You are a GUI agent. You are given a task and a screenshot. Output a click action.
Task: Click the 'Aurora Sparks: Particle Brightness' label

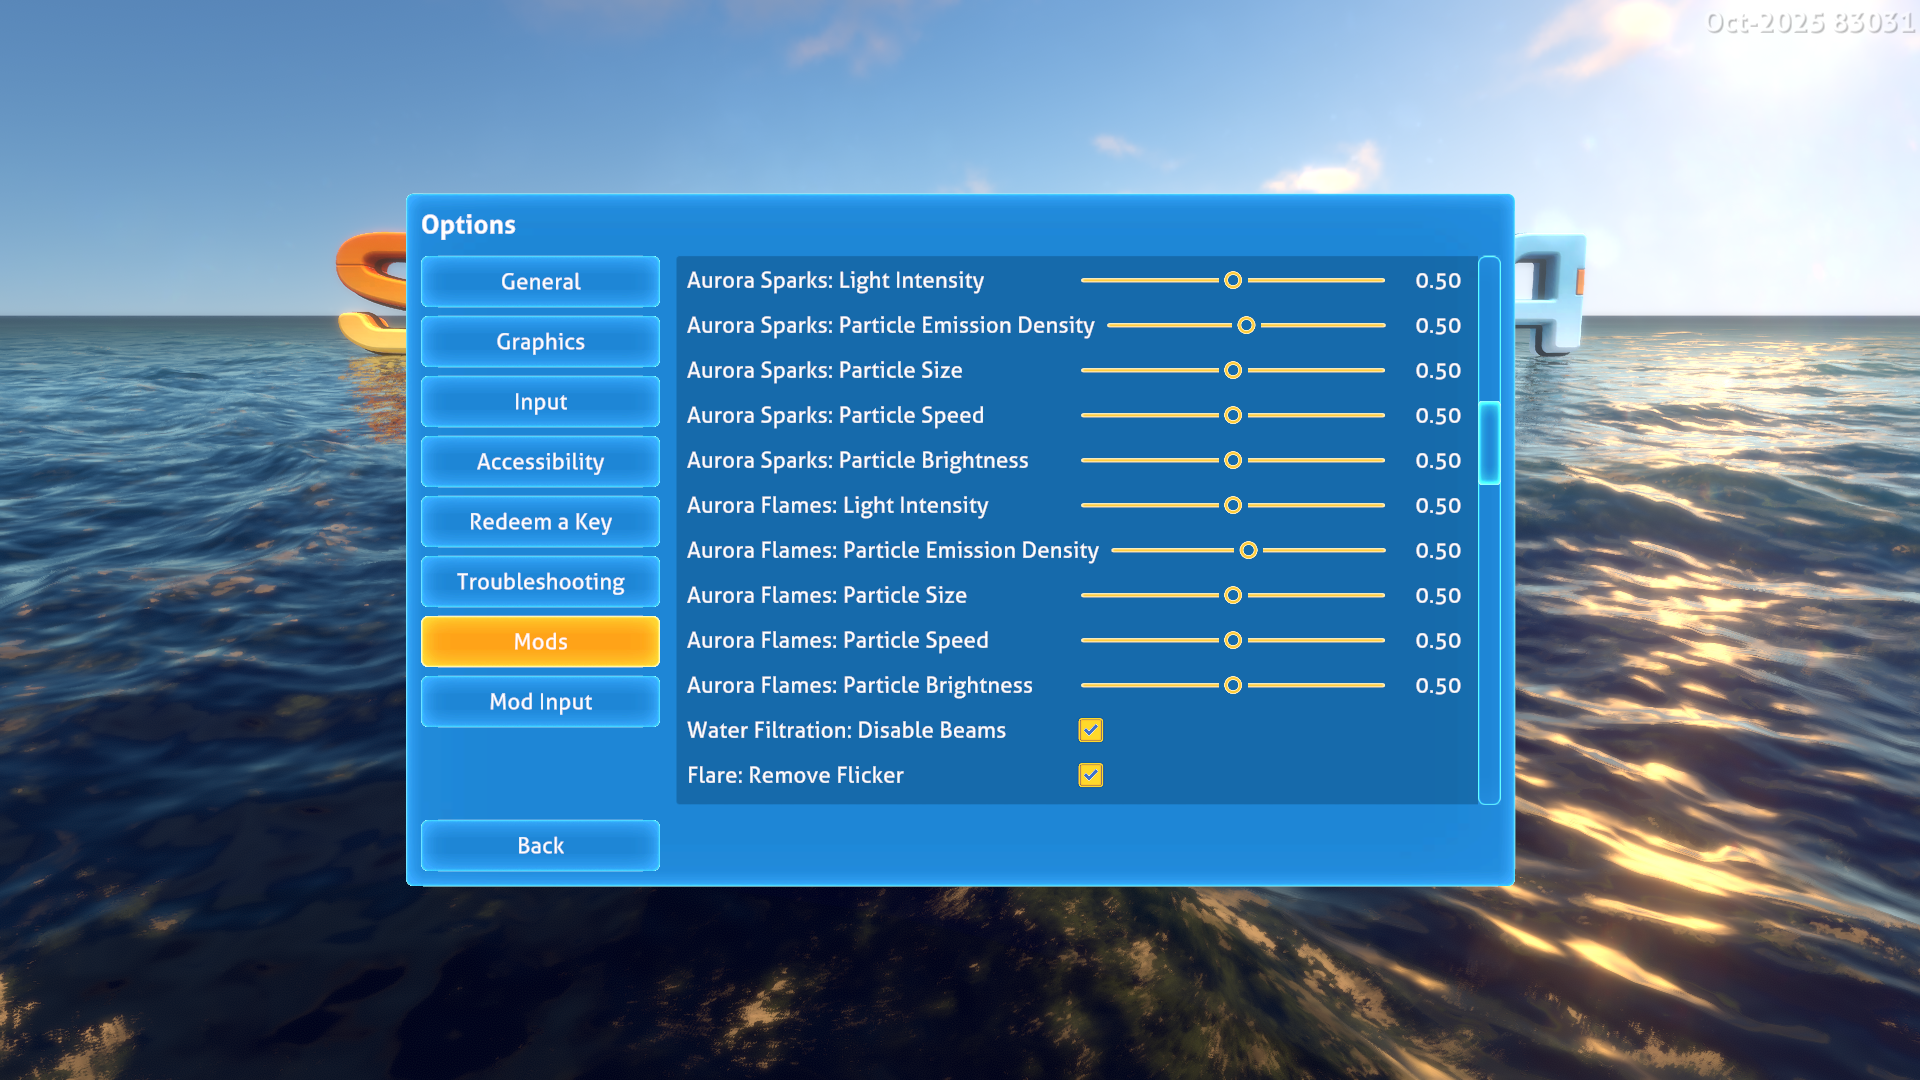click(857, 460)
